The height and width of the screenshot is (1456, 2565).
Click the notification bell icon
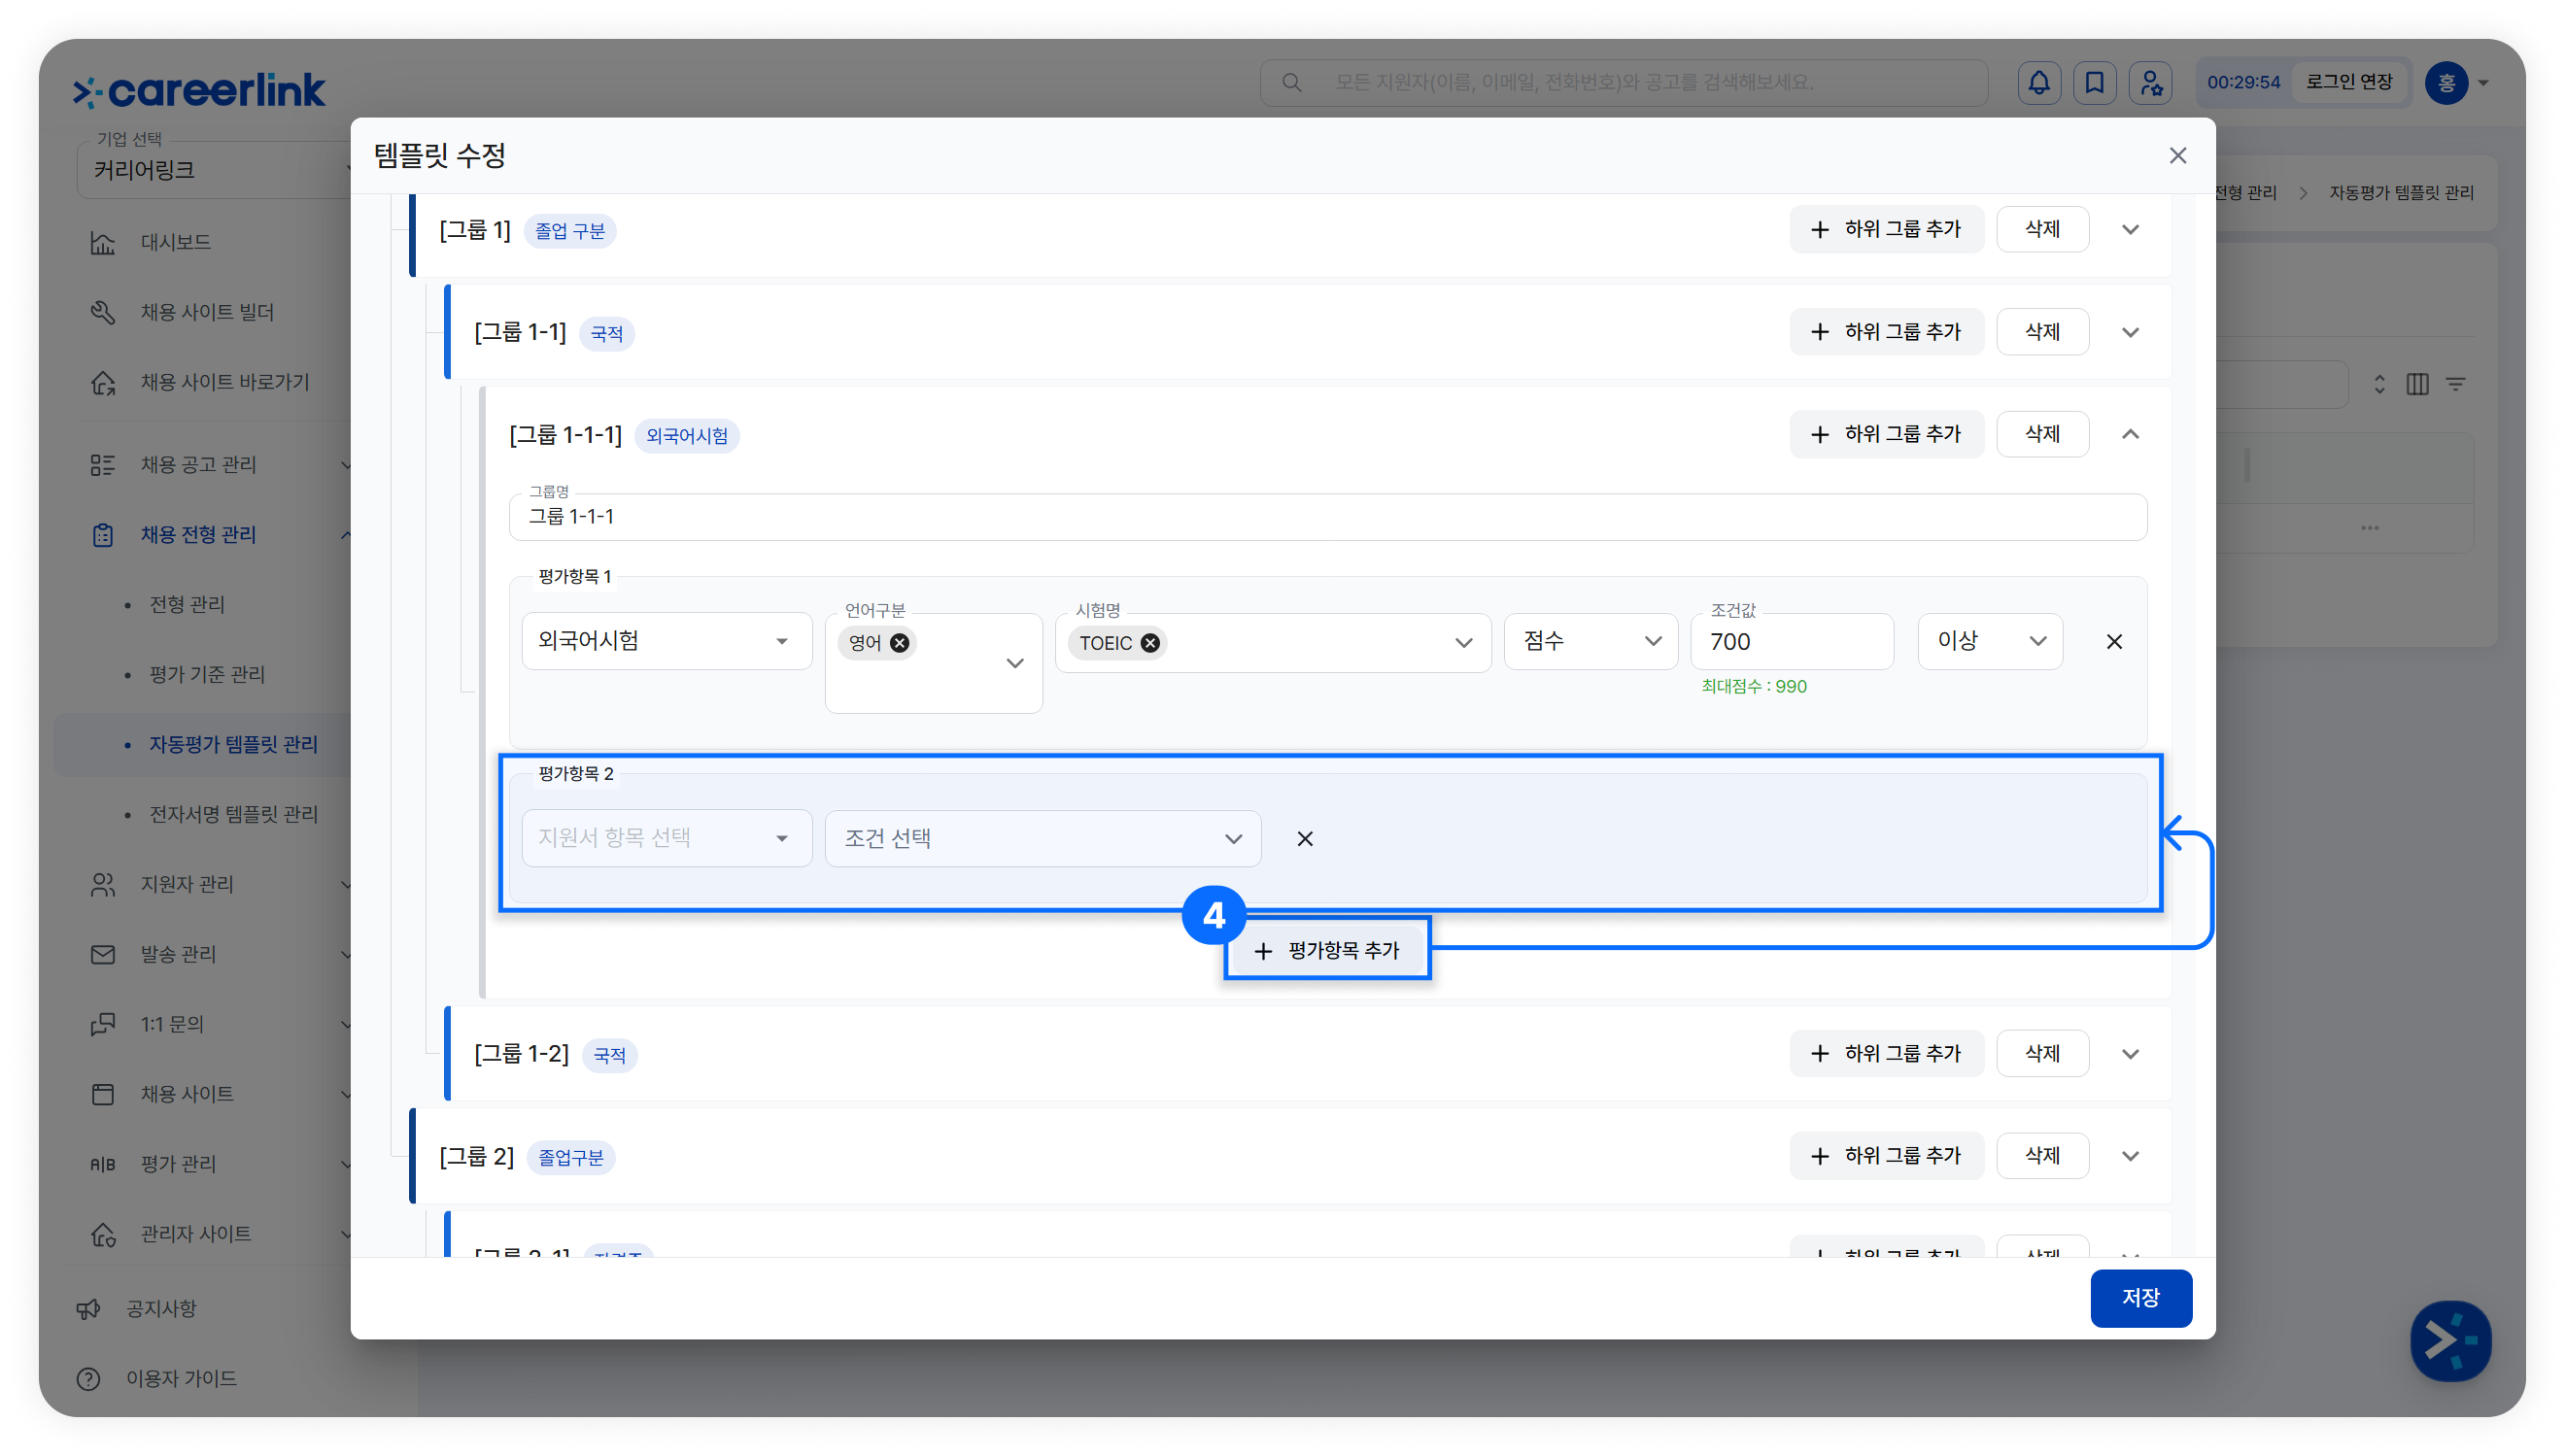click(x=2038, y=82)
